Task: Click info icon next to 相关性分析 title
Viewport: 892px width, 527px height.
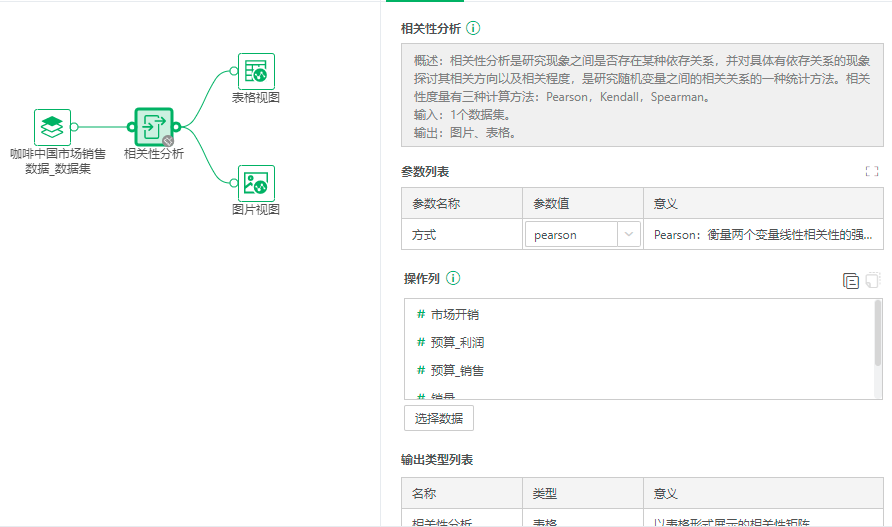Action: pos(473,28)
